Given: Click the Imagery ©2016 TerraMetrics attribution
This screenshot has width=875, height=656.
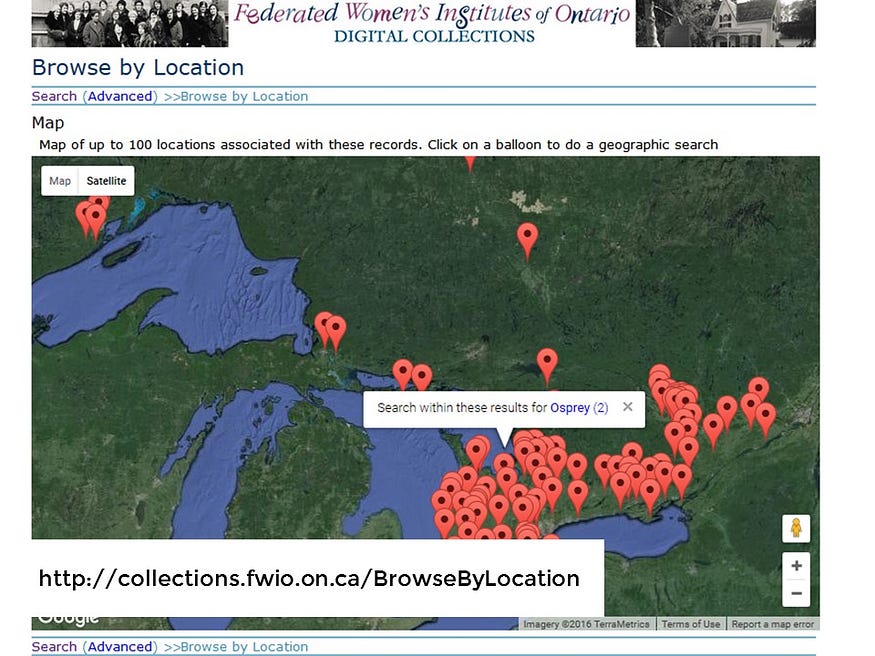Looking at the screenshot, I should tap(586, 624).
